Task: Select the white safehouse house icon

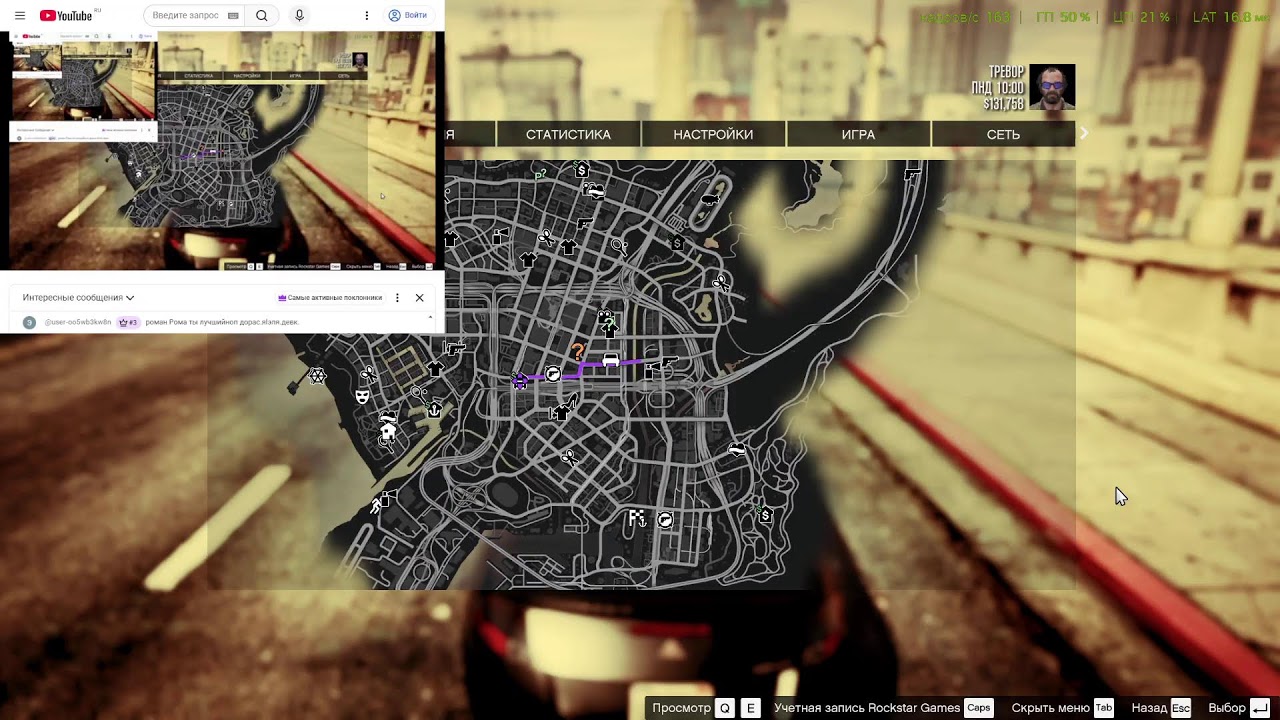Action: point(388,432)
